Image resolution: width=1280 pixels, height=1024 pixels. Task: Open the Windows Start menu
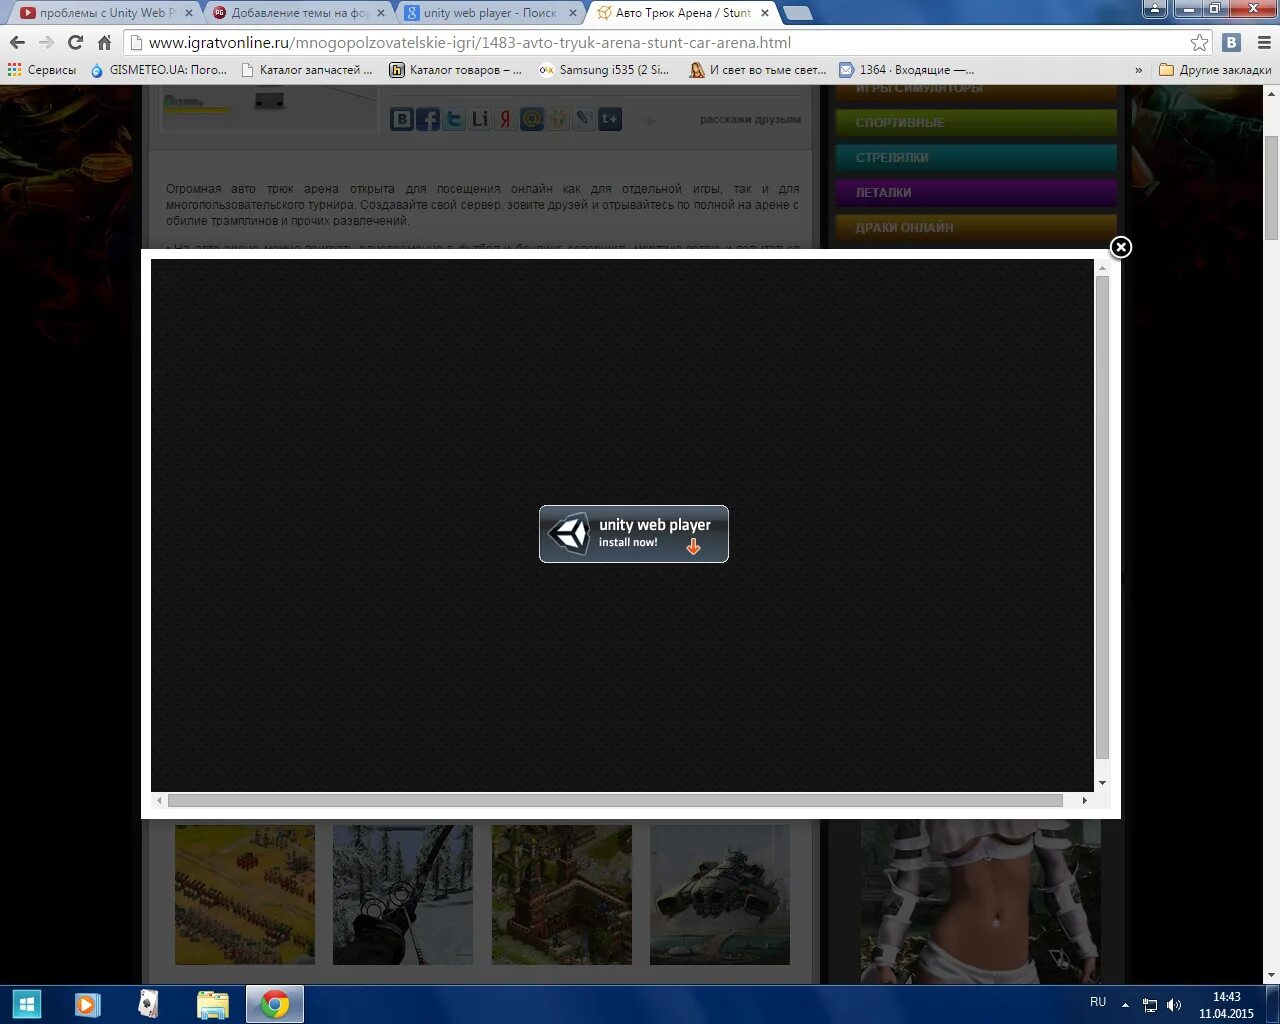27,1004
